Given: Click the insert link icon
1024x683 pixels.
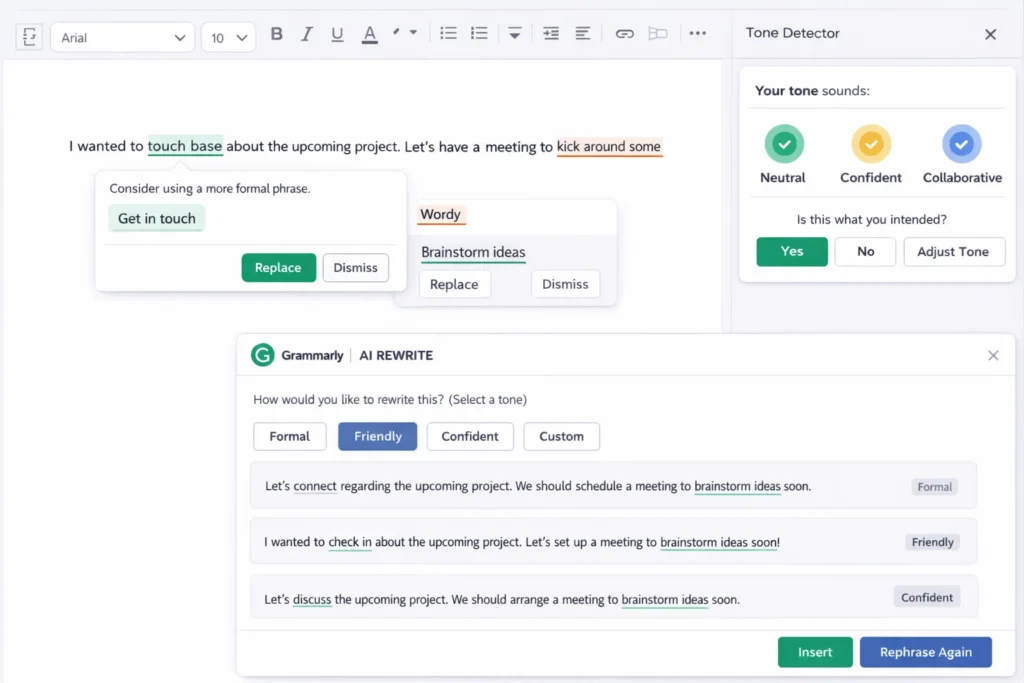Looking at the screenshot, I should click(x=624, y=33).
